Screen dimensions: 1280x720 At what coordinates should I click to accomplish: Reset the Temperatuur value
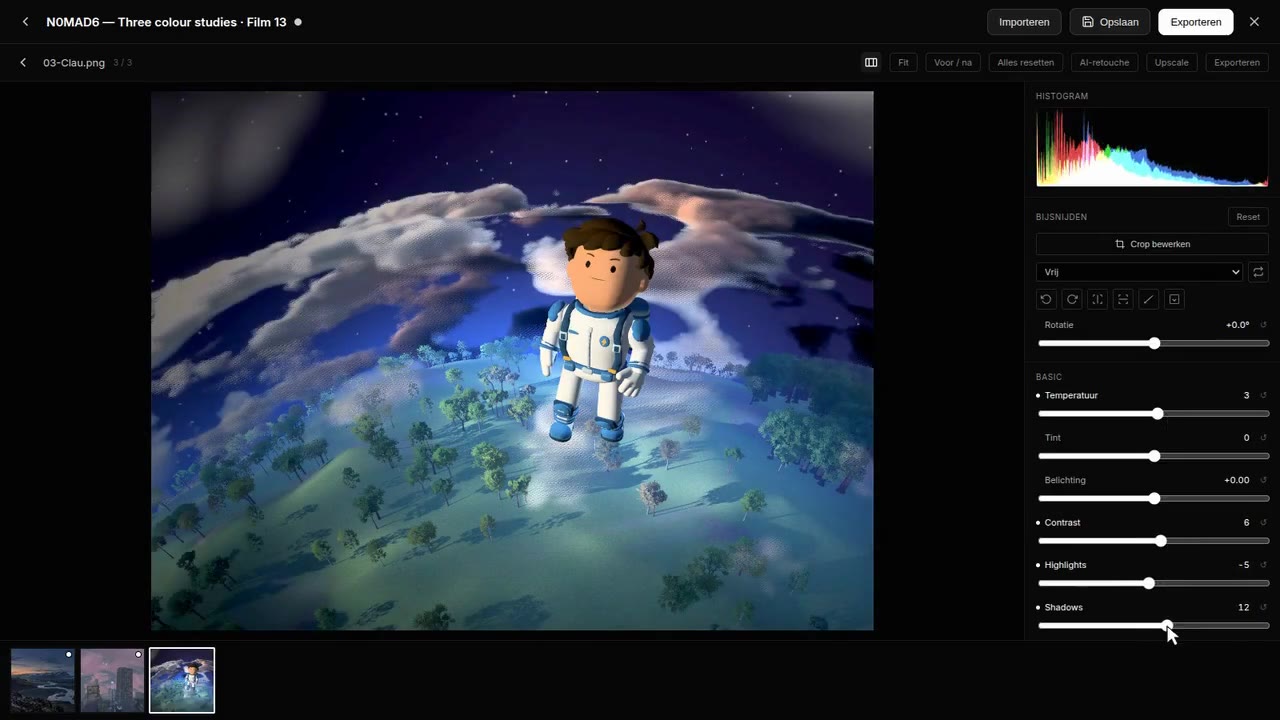coord(1263,396)
